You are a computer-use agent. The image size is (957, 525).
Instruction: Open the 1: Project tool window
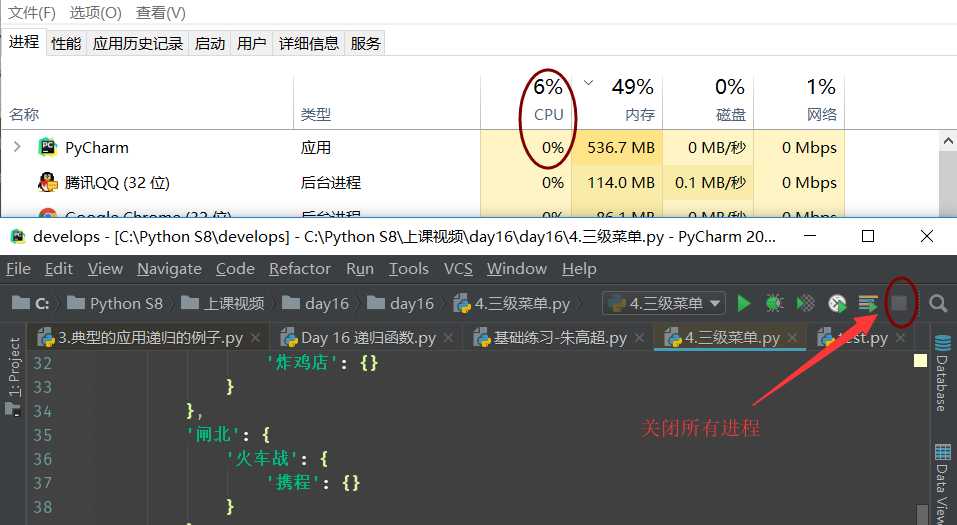tap(15, 377)
